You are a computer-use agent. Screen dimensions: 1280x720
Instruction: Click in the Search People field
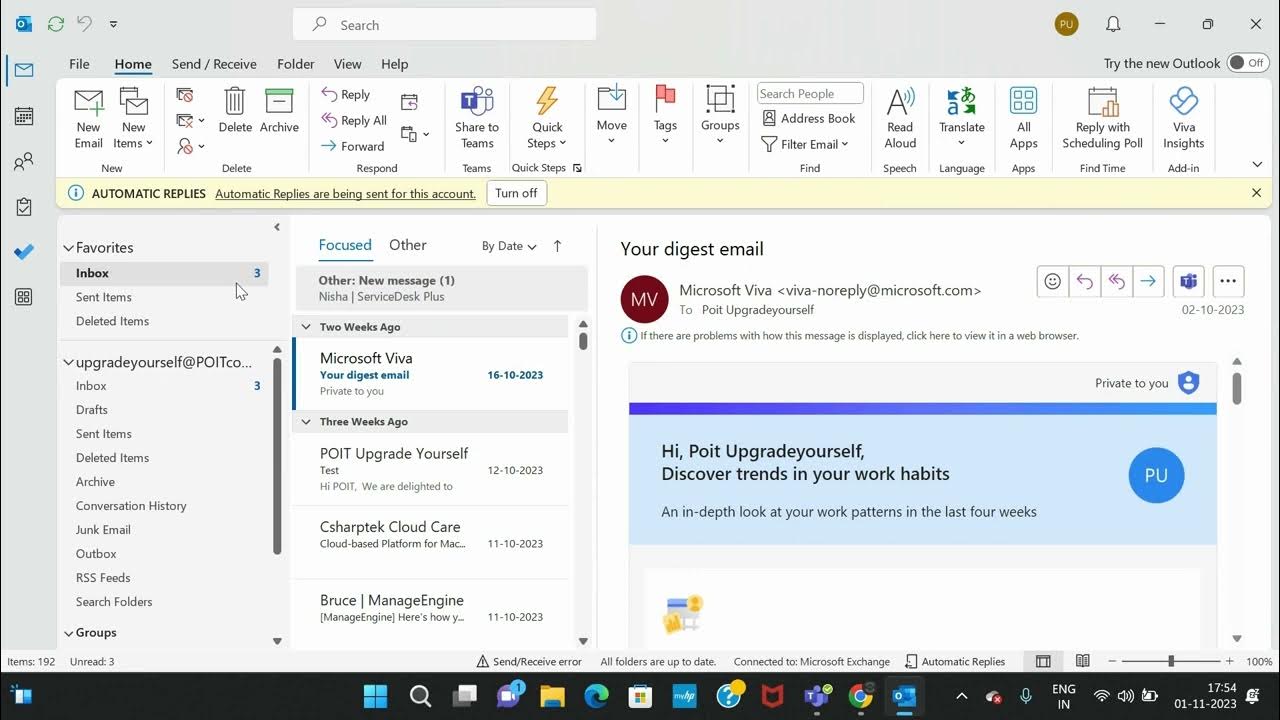[810, 94]
